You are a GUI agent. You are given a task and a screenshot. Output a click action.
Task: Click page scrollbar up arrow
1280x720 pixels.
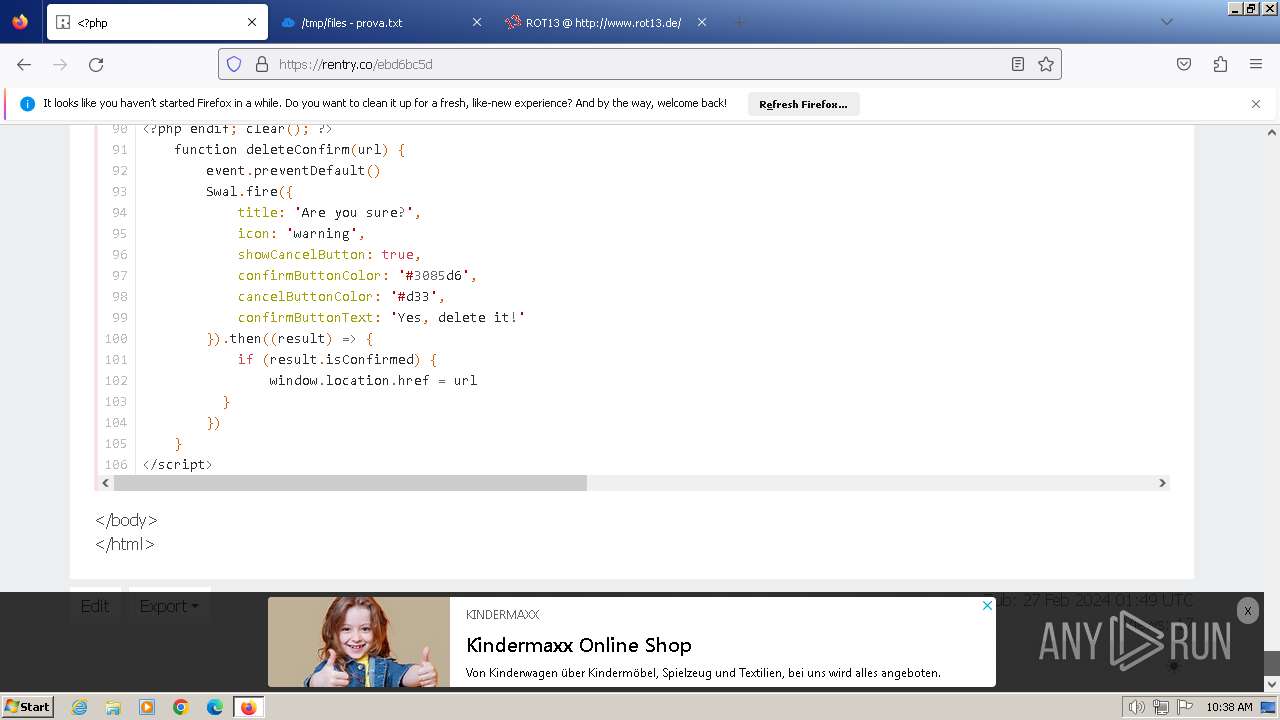[1272, 132]
